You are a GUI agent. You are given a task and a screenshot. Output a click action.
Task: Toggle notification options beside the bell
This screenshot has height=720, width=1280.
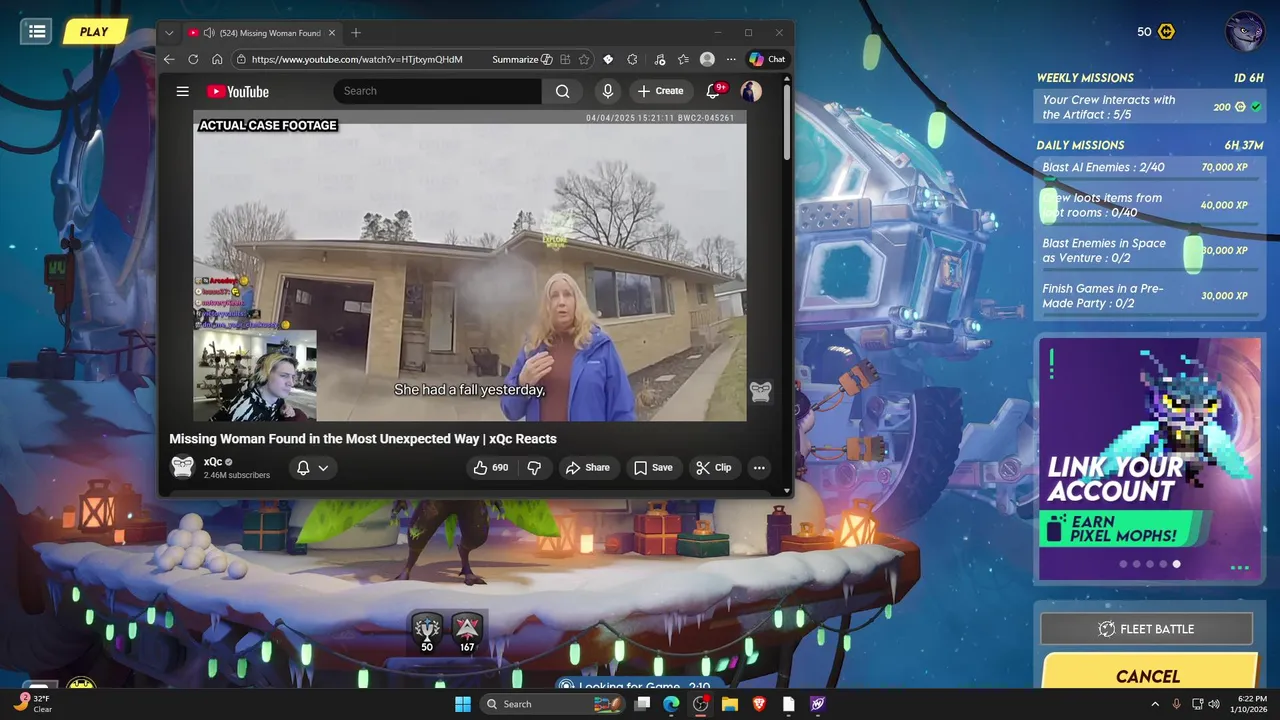[323, 467]
